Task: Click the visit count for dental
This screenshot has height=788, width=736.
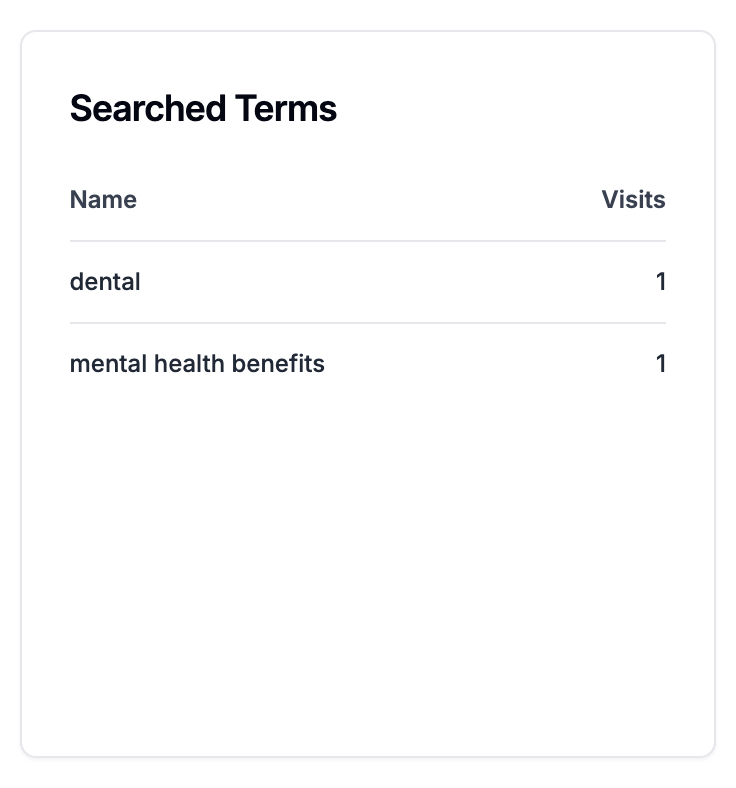Action: click(661, 281)
